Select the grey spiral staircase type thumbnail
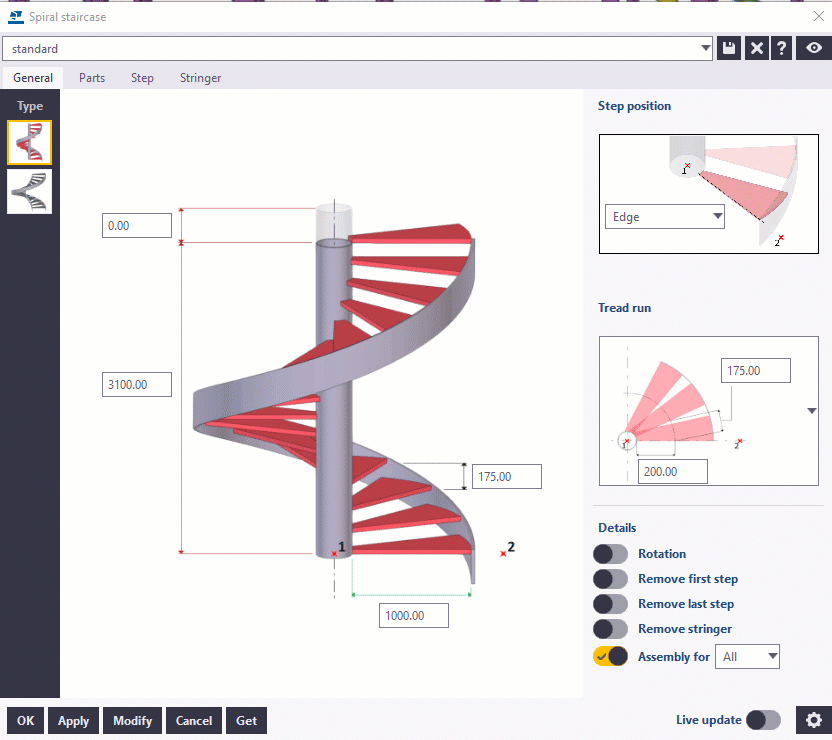Image resolution: width=832 pixels, height=740 pixels. (x=30, y=191)
